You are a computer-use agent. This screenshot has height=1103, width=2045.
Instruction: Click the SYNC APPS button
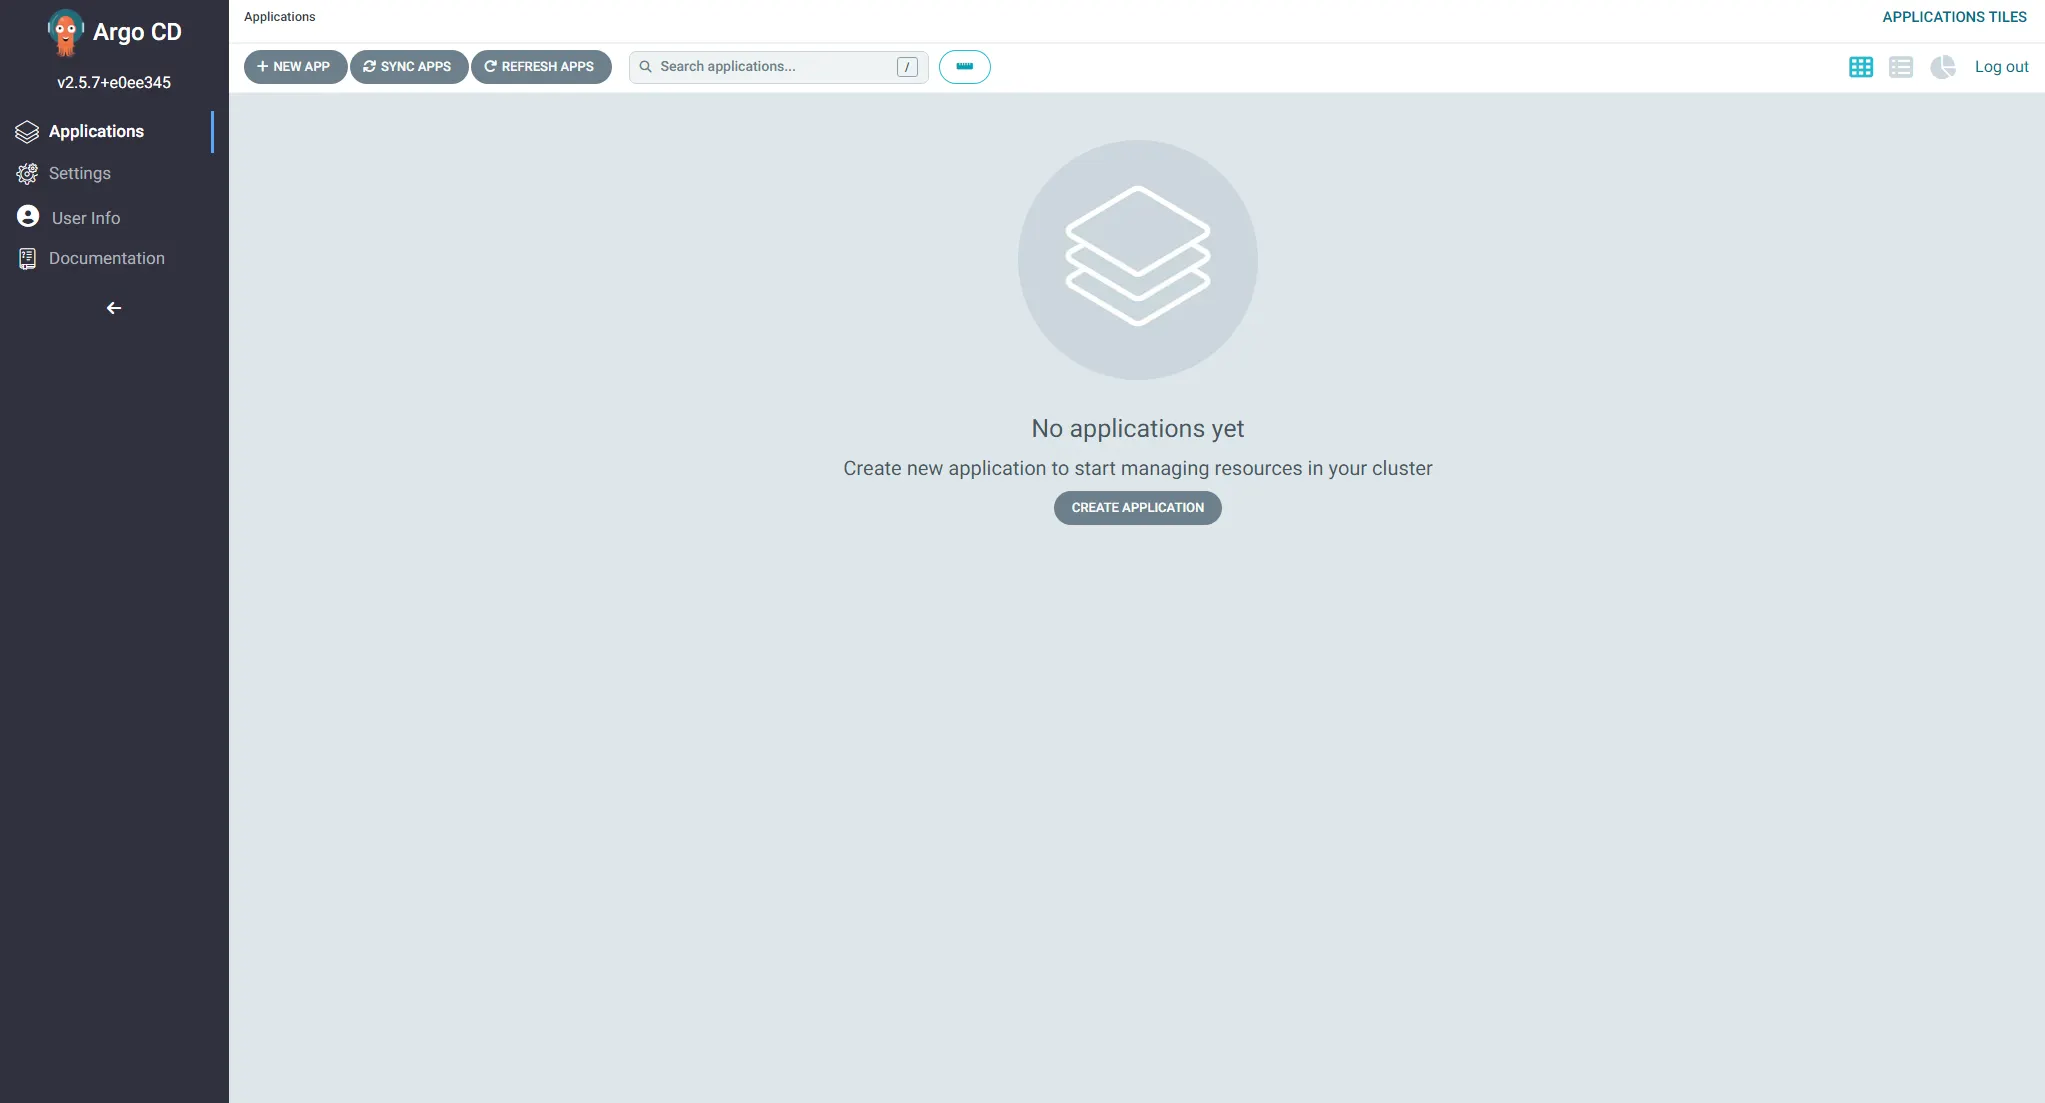[408, 67]
